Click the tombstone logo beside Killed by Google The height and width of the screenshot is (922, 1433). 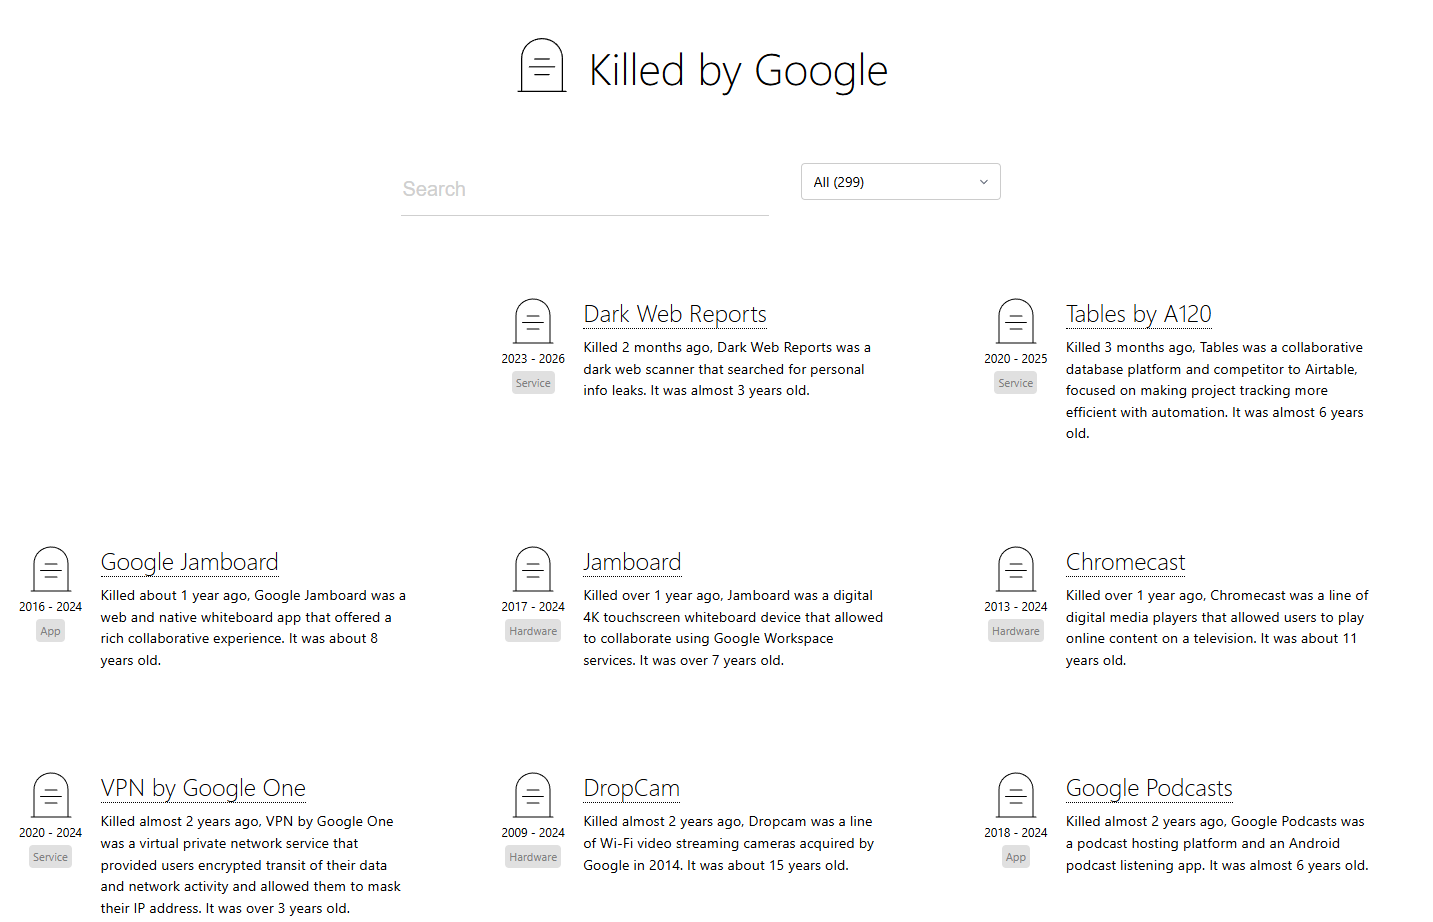(x=542, y=65)
